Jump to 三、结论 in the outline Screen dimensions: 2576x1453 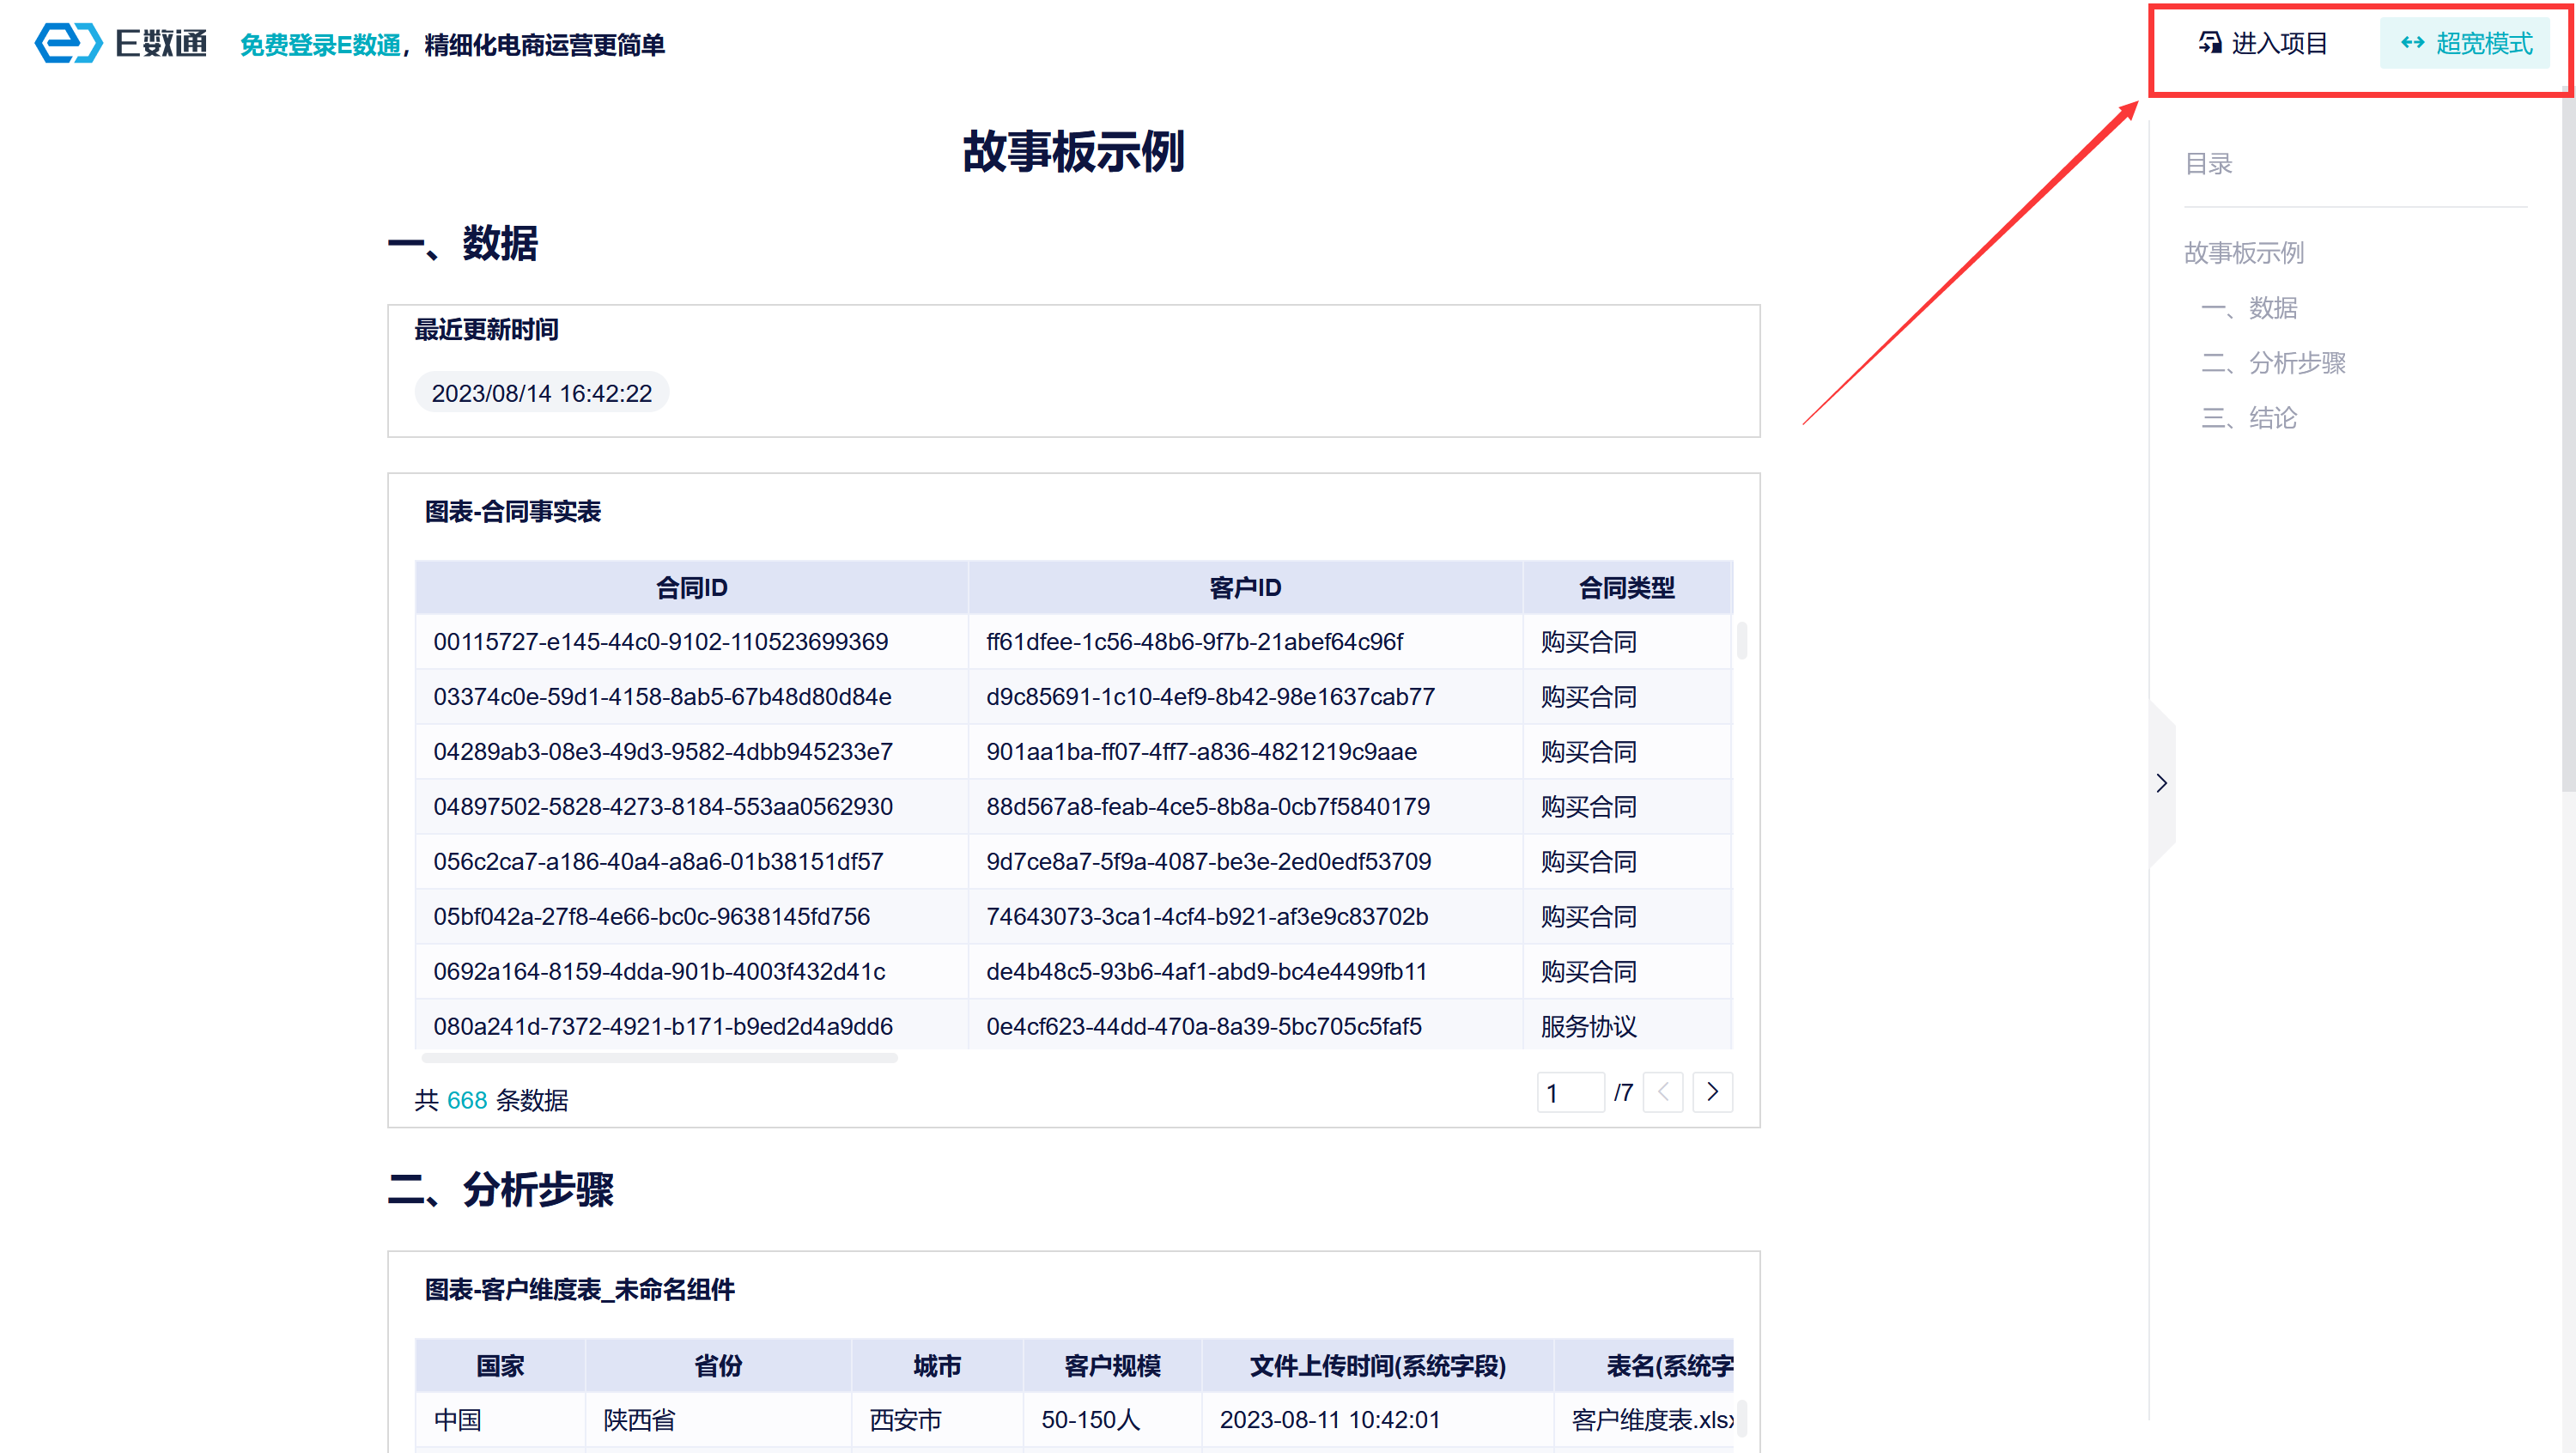(x=2249, y=418)
